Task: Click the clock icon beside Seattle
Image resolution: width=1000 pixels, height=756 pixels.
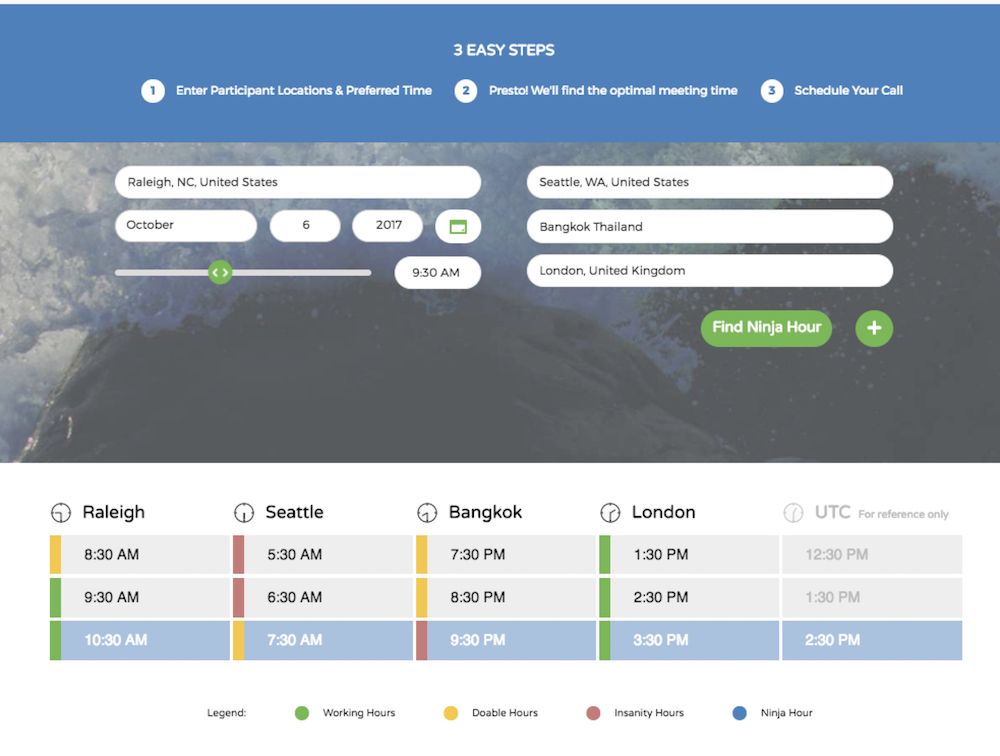Action: pos(243,513)
